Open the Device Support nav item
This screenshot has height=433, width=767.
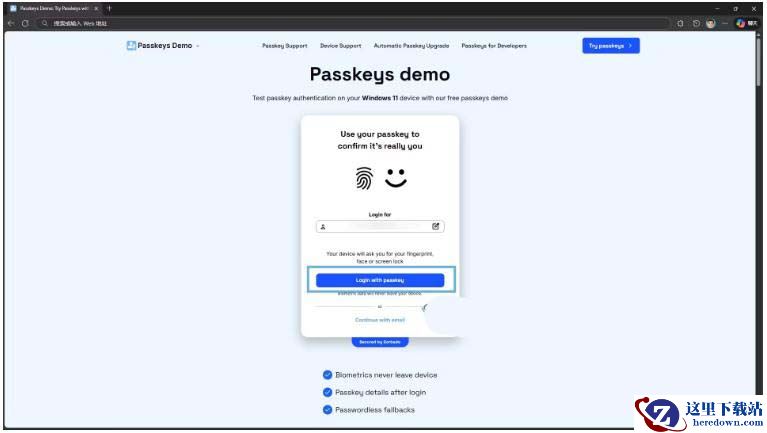tap(340, 46)
